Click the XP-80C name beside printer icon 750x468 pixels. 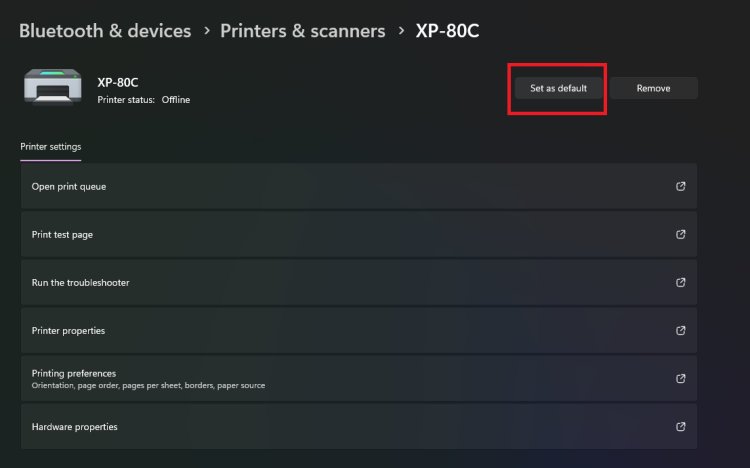118,82
